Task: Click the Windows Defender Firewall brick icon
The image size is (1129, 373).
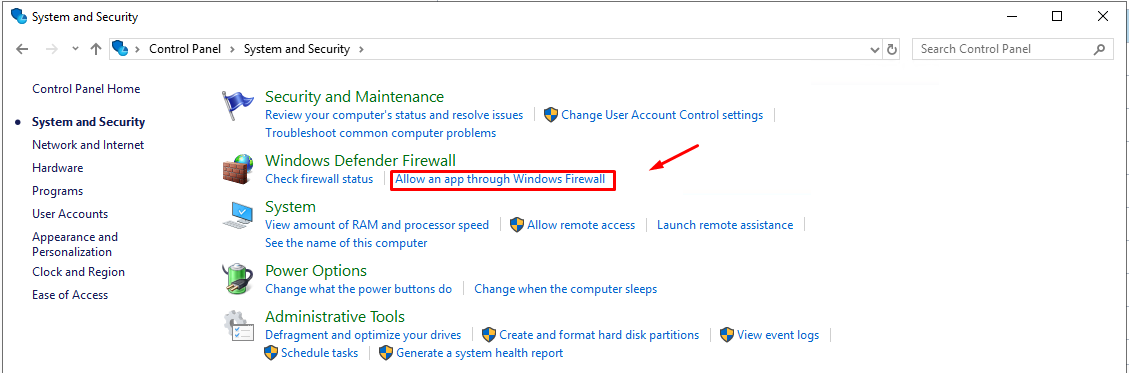Action: tap(238, 170)
